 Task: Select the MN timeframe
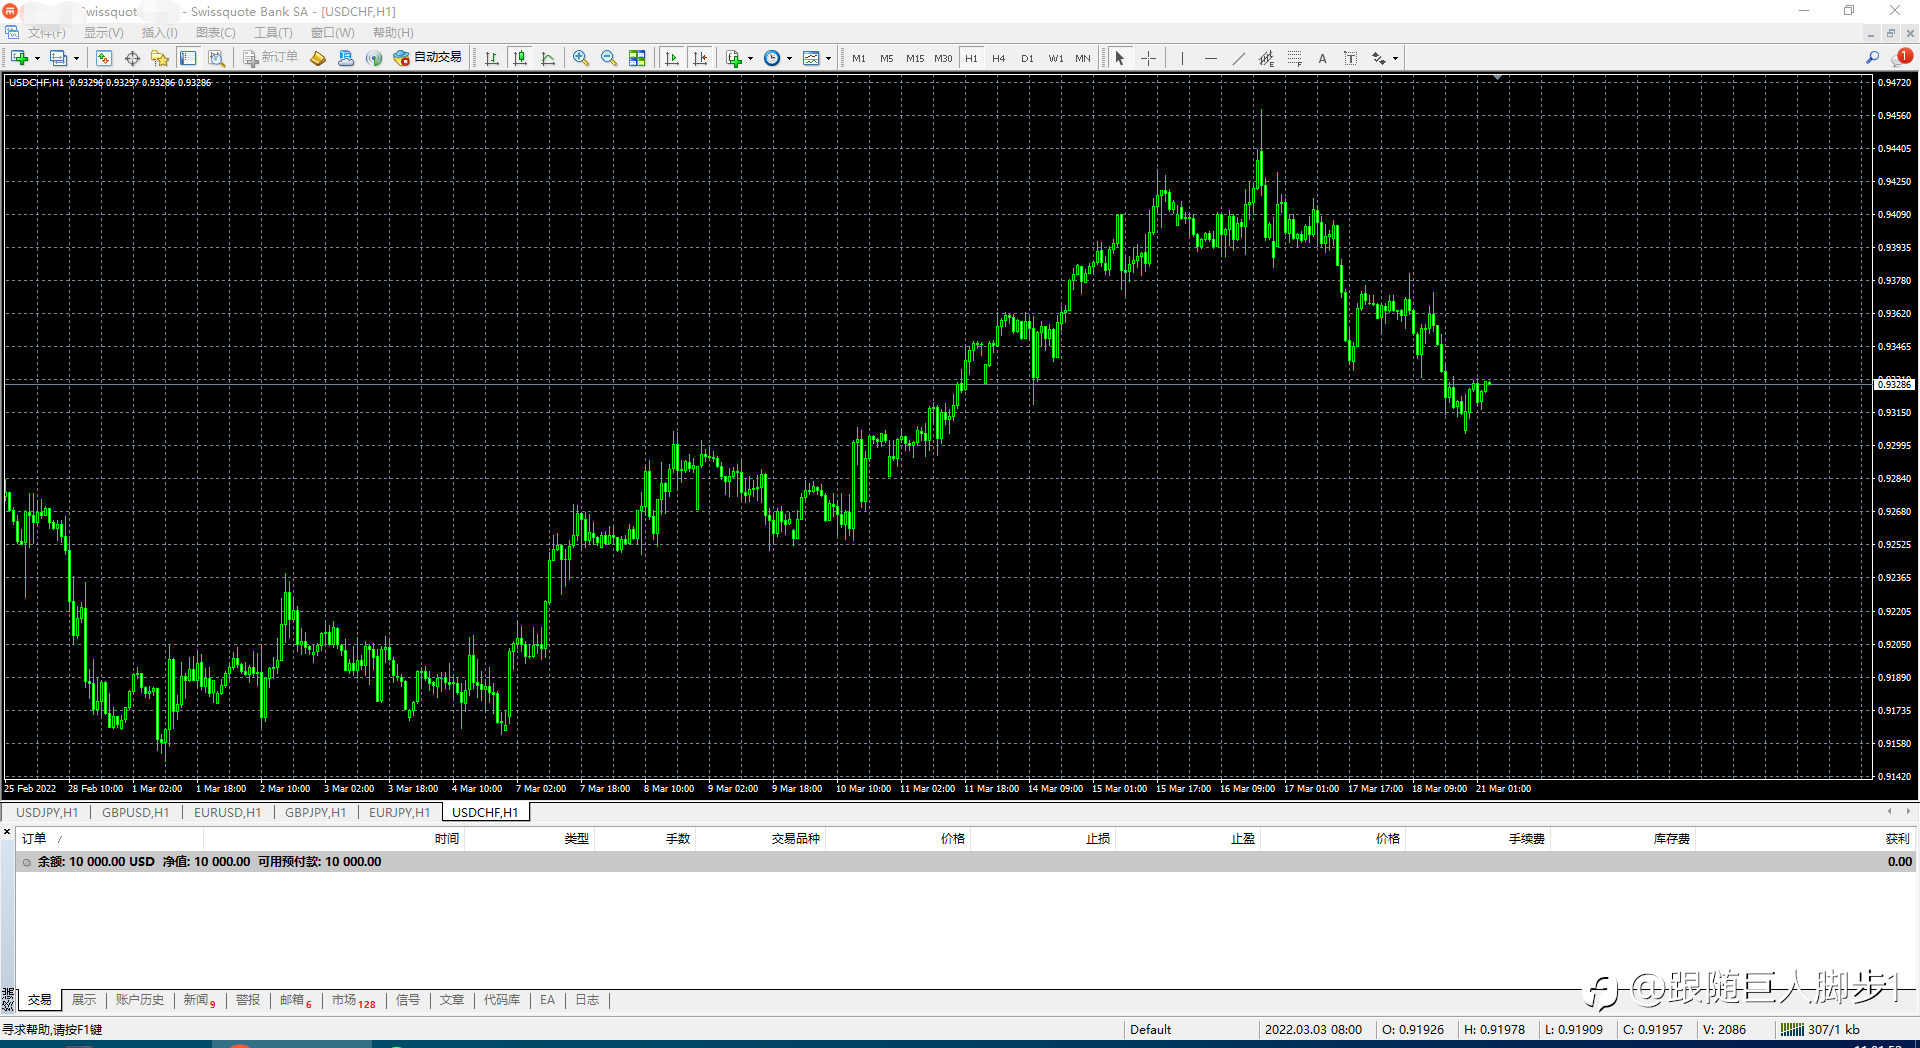[x=1083, y=58]
